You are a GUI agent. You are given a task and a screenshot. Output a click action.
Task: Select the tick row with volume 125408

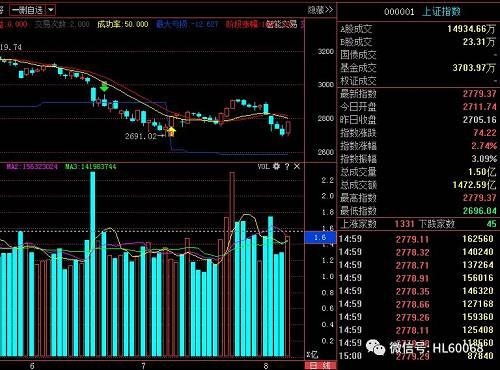pyautogui.click(x=416, y=330)
